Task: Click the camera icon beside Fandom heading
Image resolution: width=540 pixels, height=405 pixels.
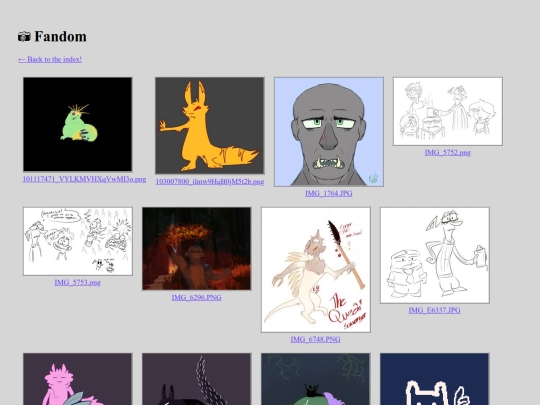Action: (24, 37)
